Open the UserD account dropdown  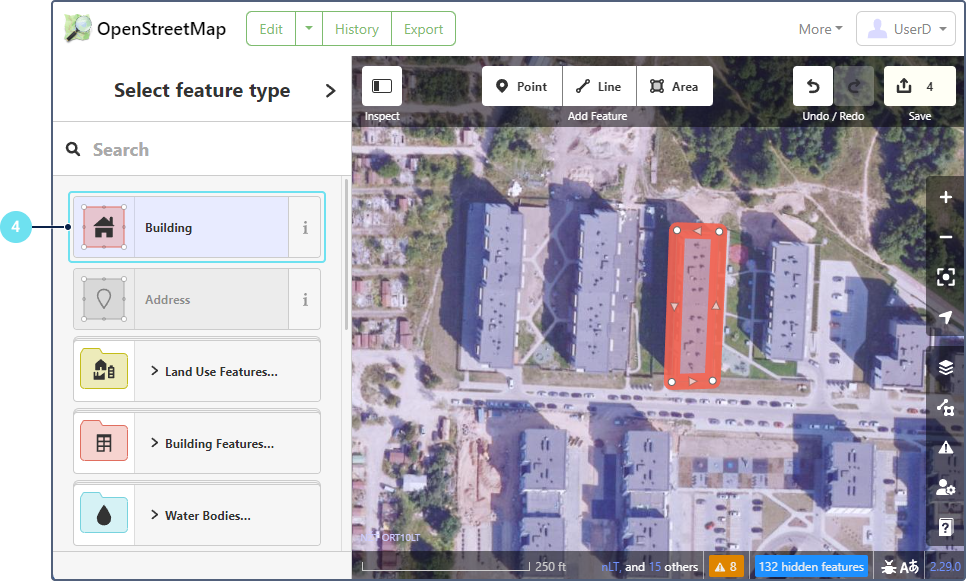pos(905,29)
